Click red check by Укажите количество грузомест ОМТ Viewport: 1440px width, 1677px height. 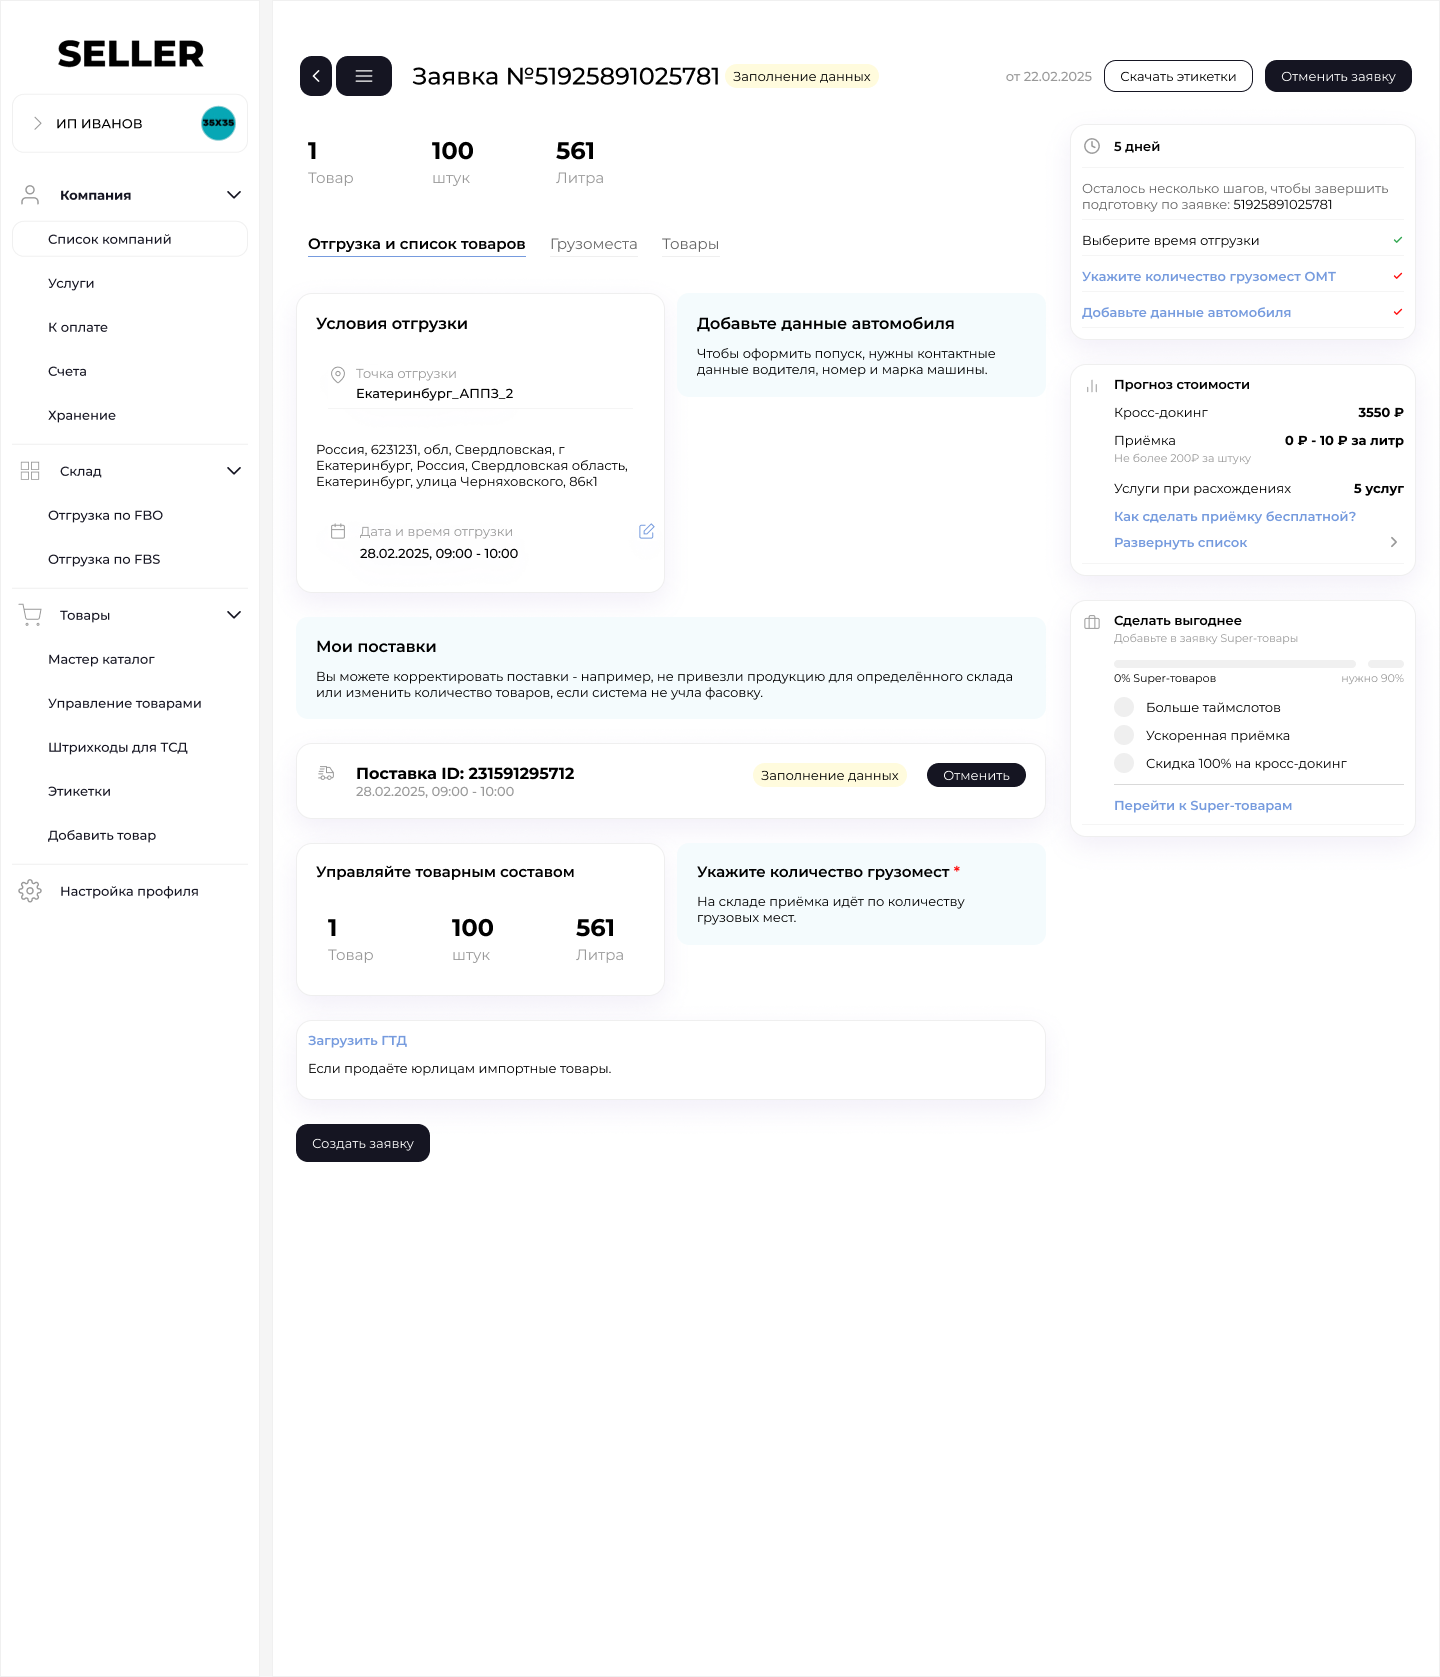pyautogui.click(x=1398, y=276)
